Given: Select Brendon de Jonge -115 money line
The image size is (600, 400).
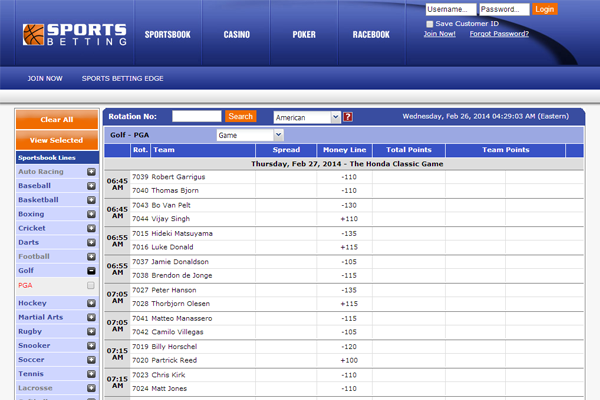Looking at the screenshot, I should pyautogui.click(x=349, y=276).
